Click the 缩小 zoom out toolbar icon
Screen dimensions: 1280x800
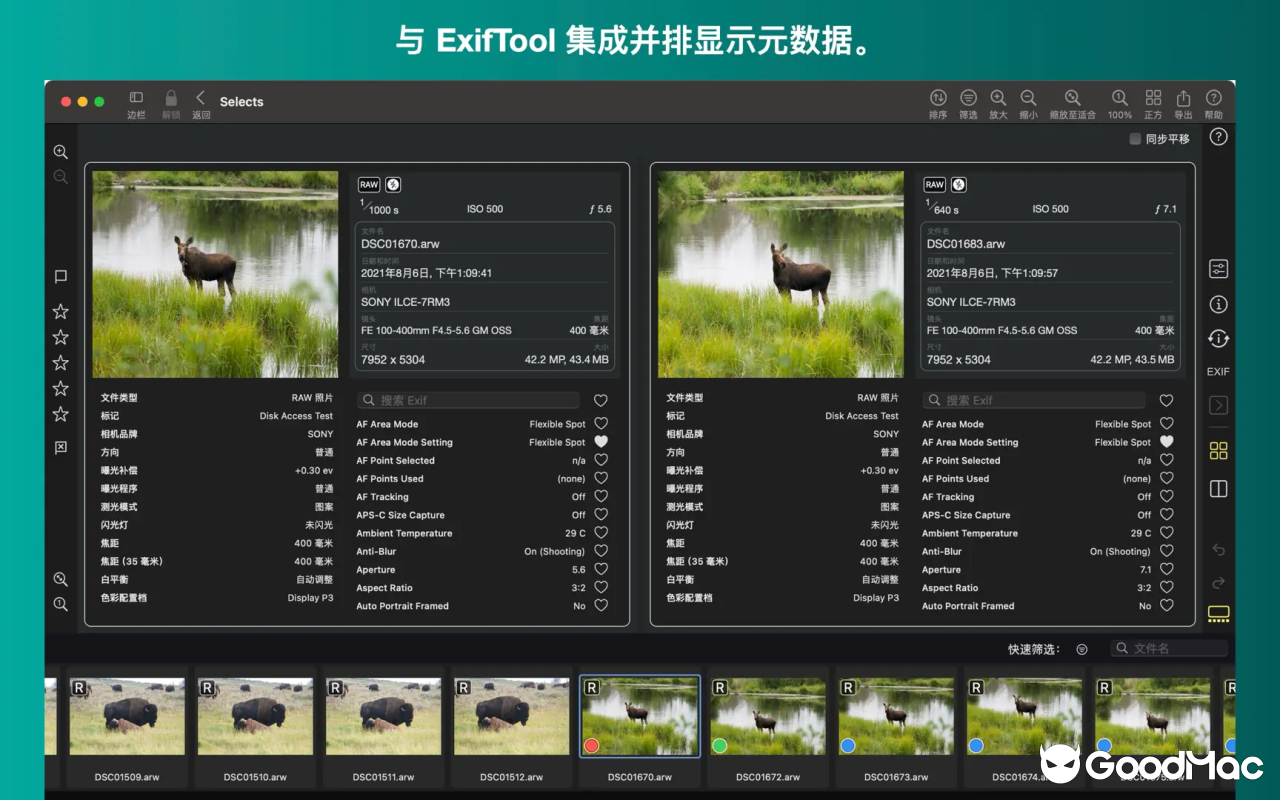(1028, 98)
